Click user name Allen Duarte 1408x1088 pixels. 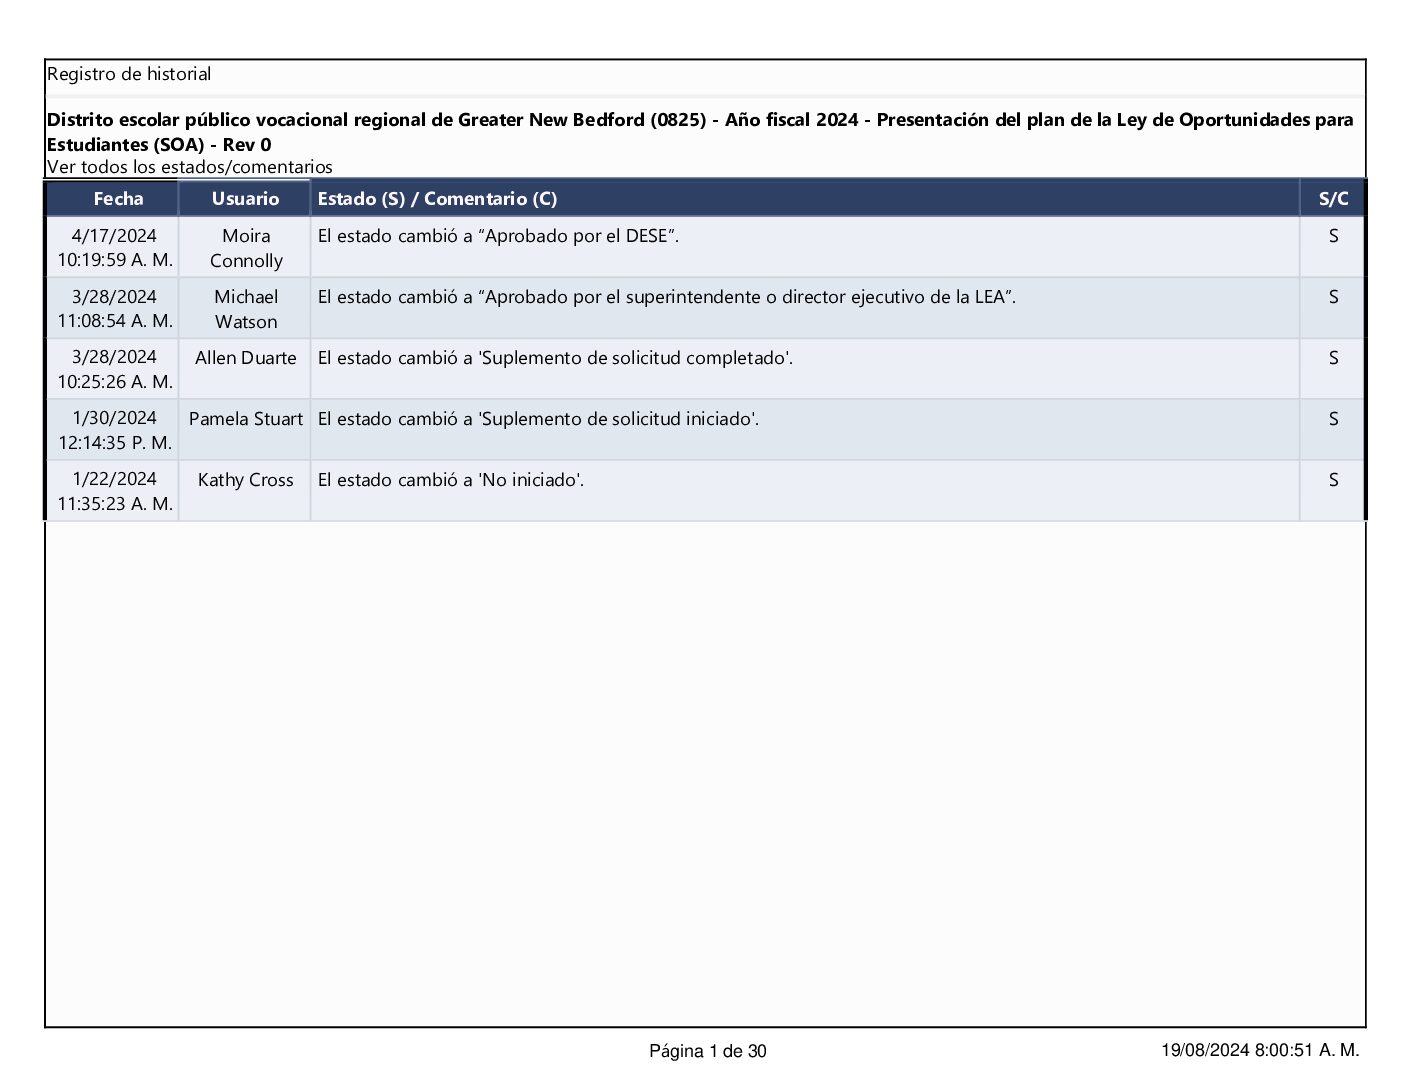pyautogui.click(x=246, y=358)
